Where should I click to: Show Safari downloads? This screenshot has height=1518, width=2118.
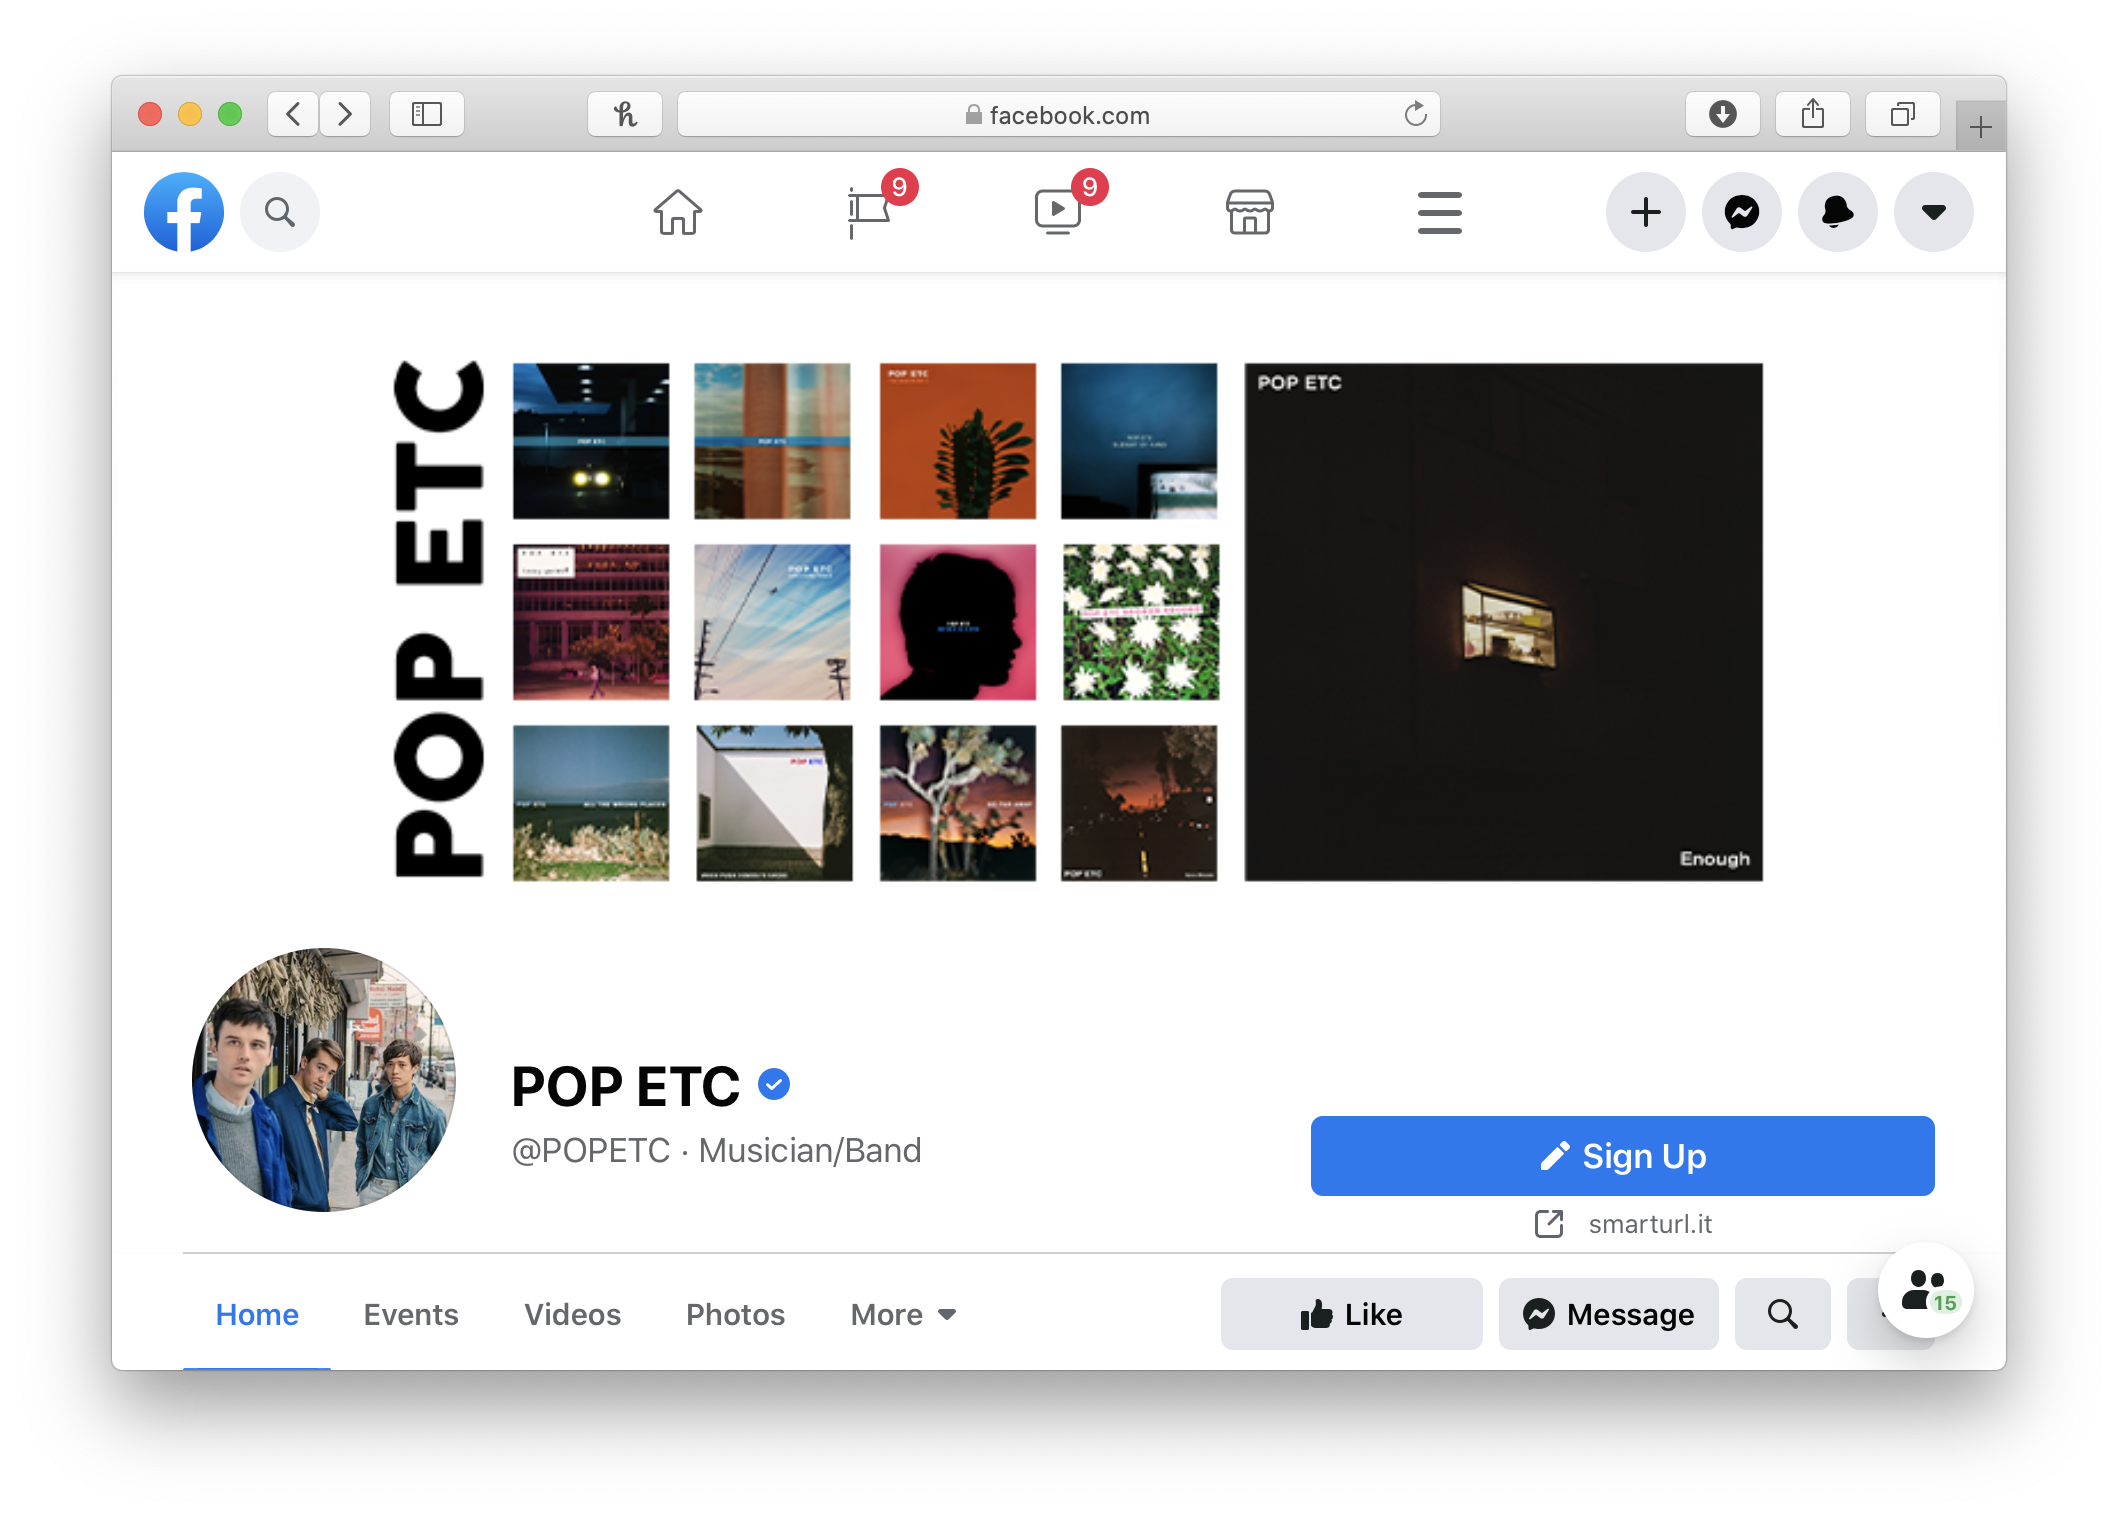click(1723, 114)
